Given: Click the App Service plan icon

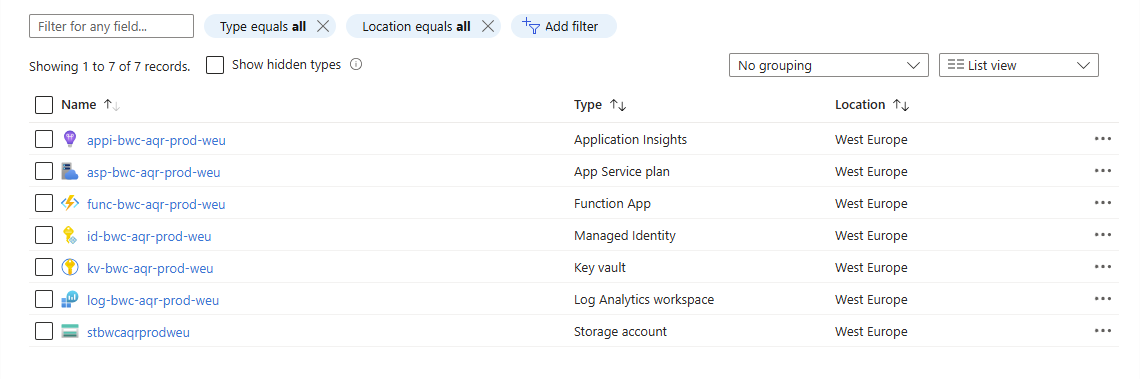Looking at the screenshot, I should tap(70, 172).
